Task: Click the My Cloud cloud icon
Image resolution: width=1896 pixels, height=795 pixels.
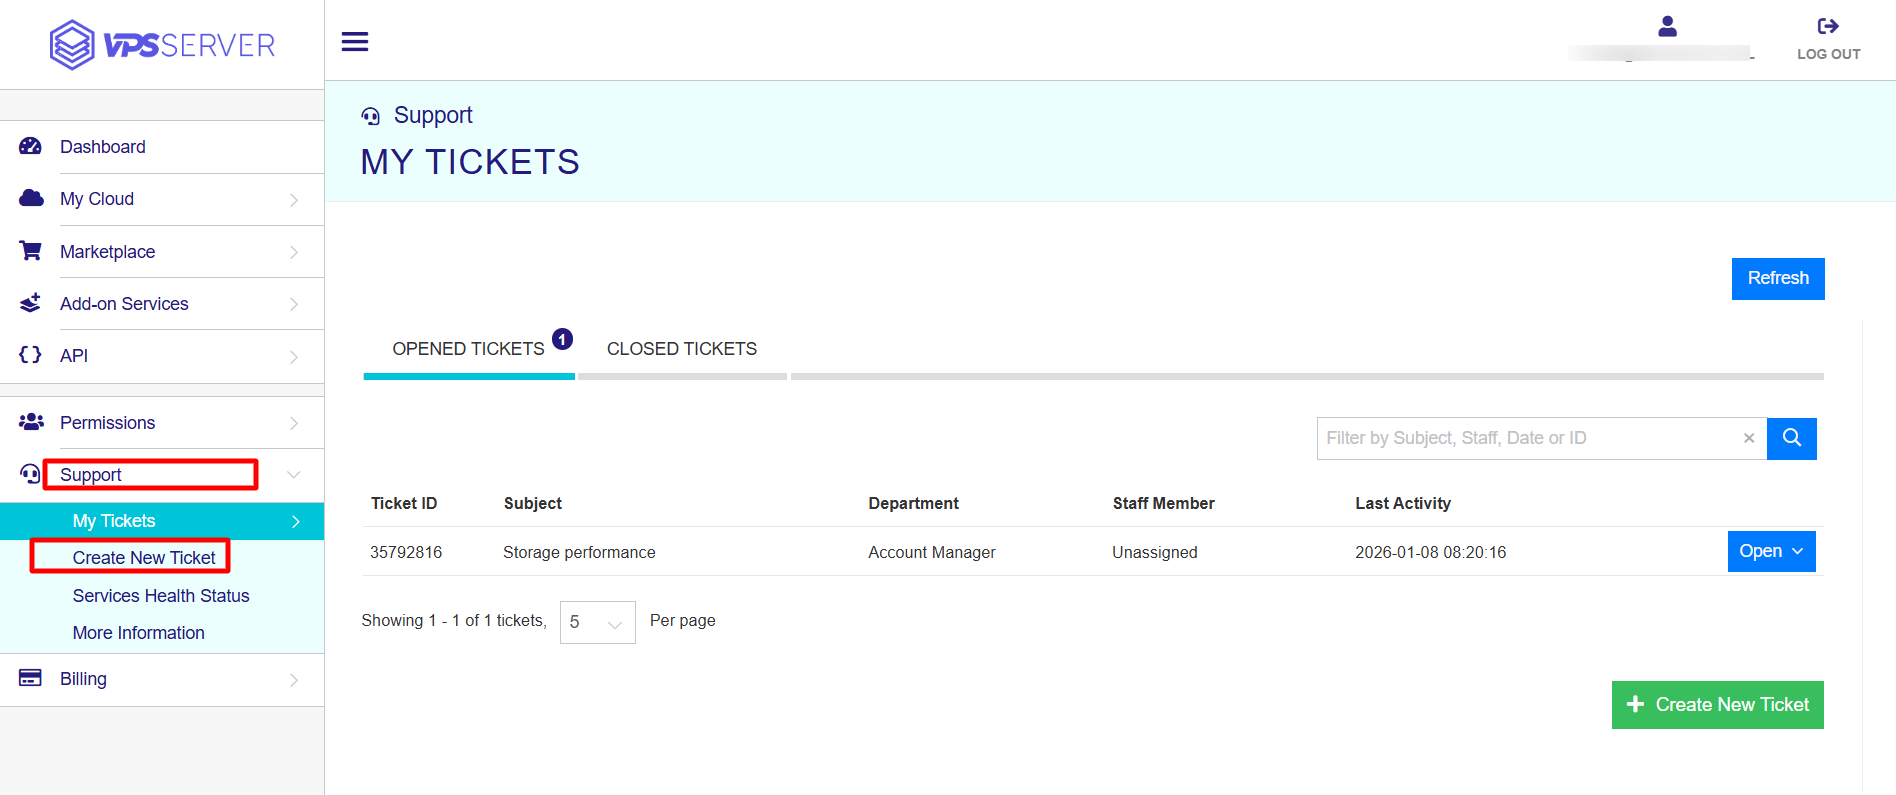Action: pos(31,198)
